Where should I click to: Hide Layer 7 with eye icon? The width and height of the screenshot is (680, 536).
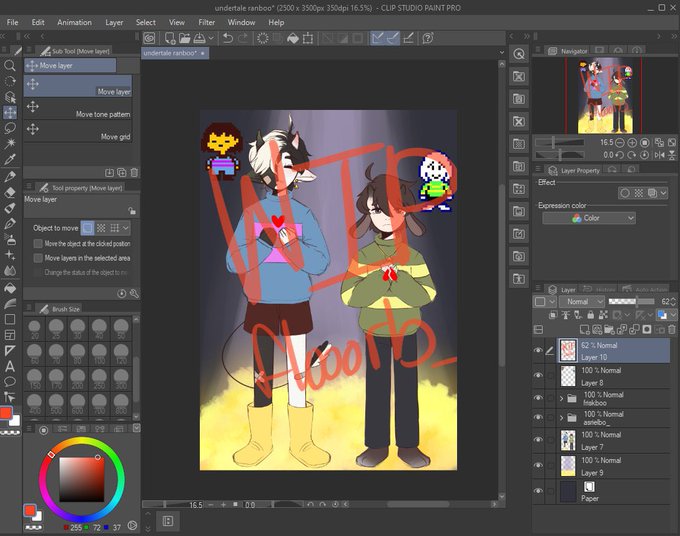538,439
